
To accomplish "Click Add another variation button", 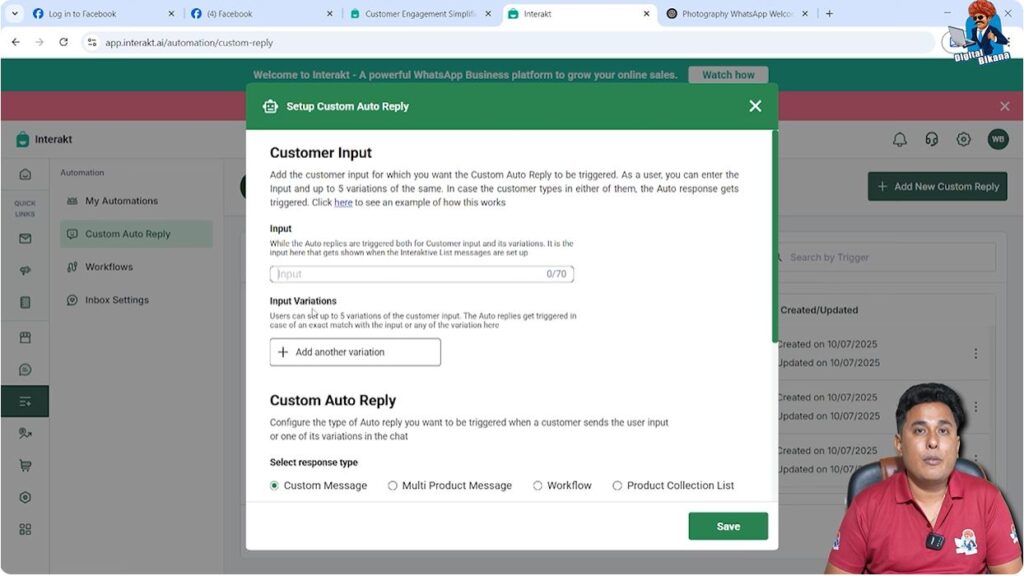I will (x=355, y=352).
